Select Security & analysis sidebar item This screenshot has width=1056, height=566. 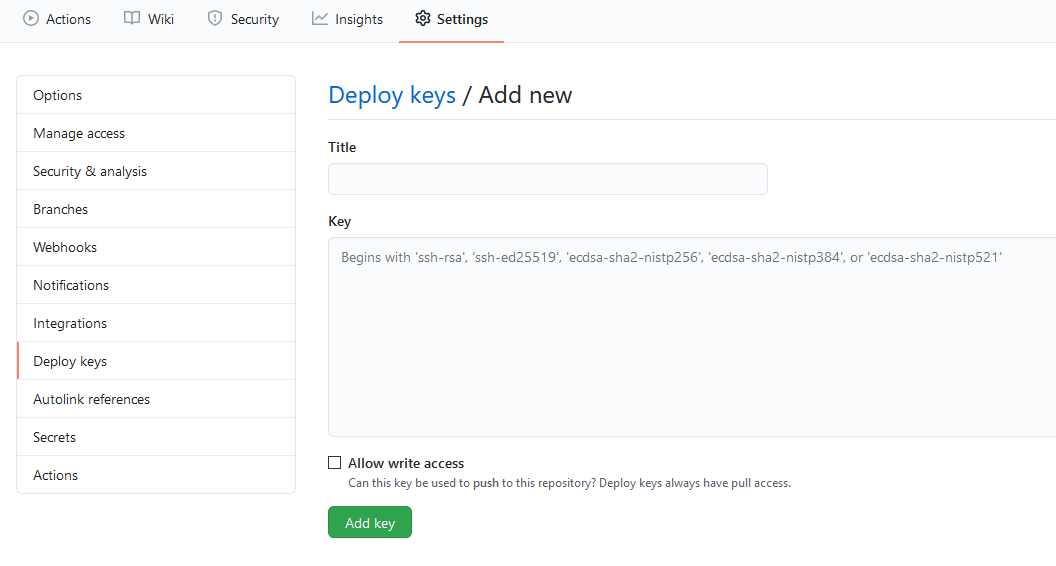point(156,171)
